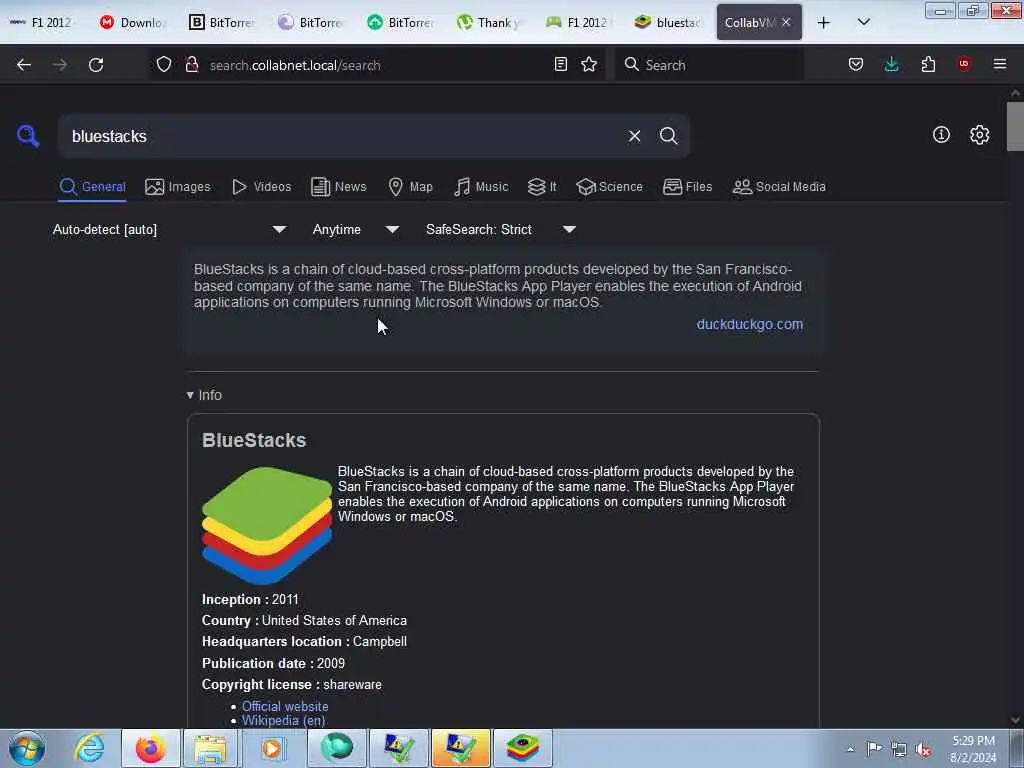
Task: Click the Copyright license : shareware text
Action: click(292, 684)
